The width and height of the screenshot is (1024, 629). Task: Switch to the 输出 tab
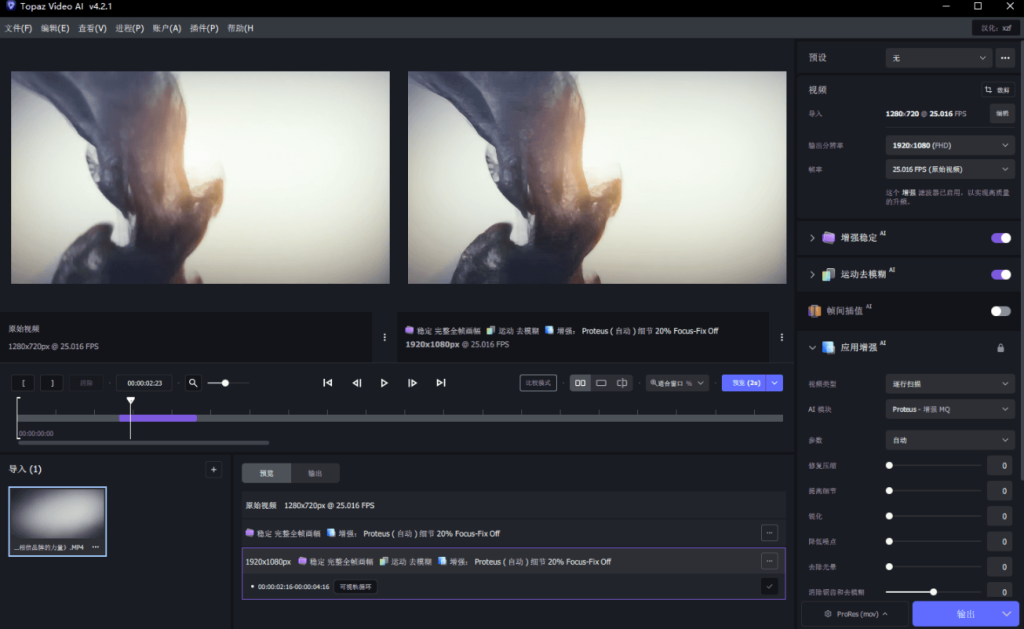[x=315, y=473]
